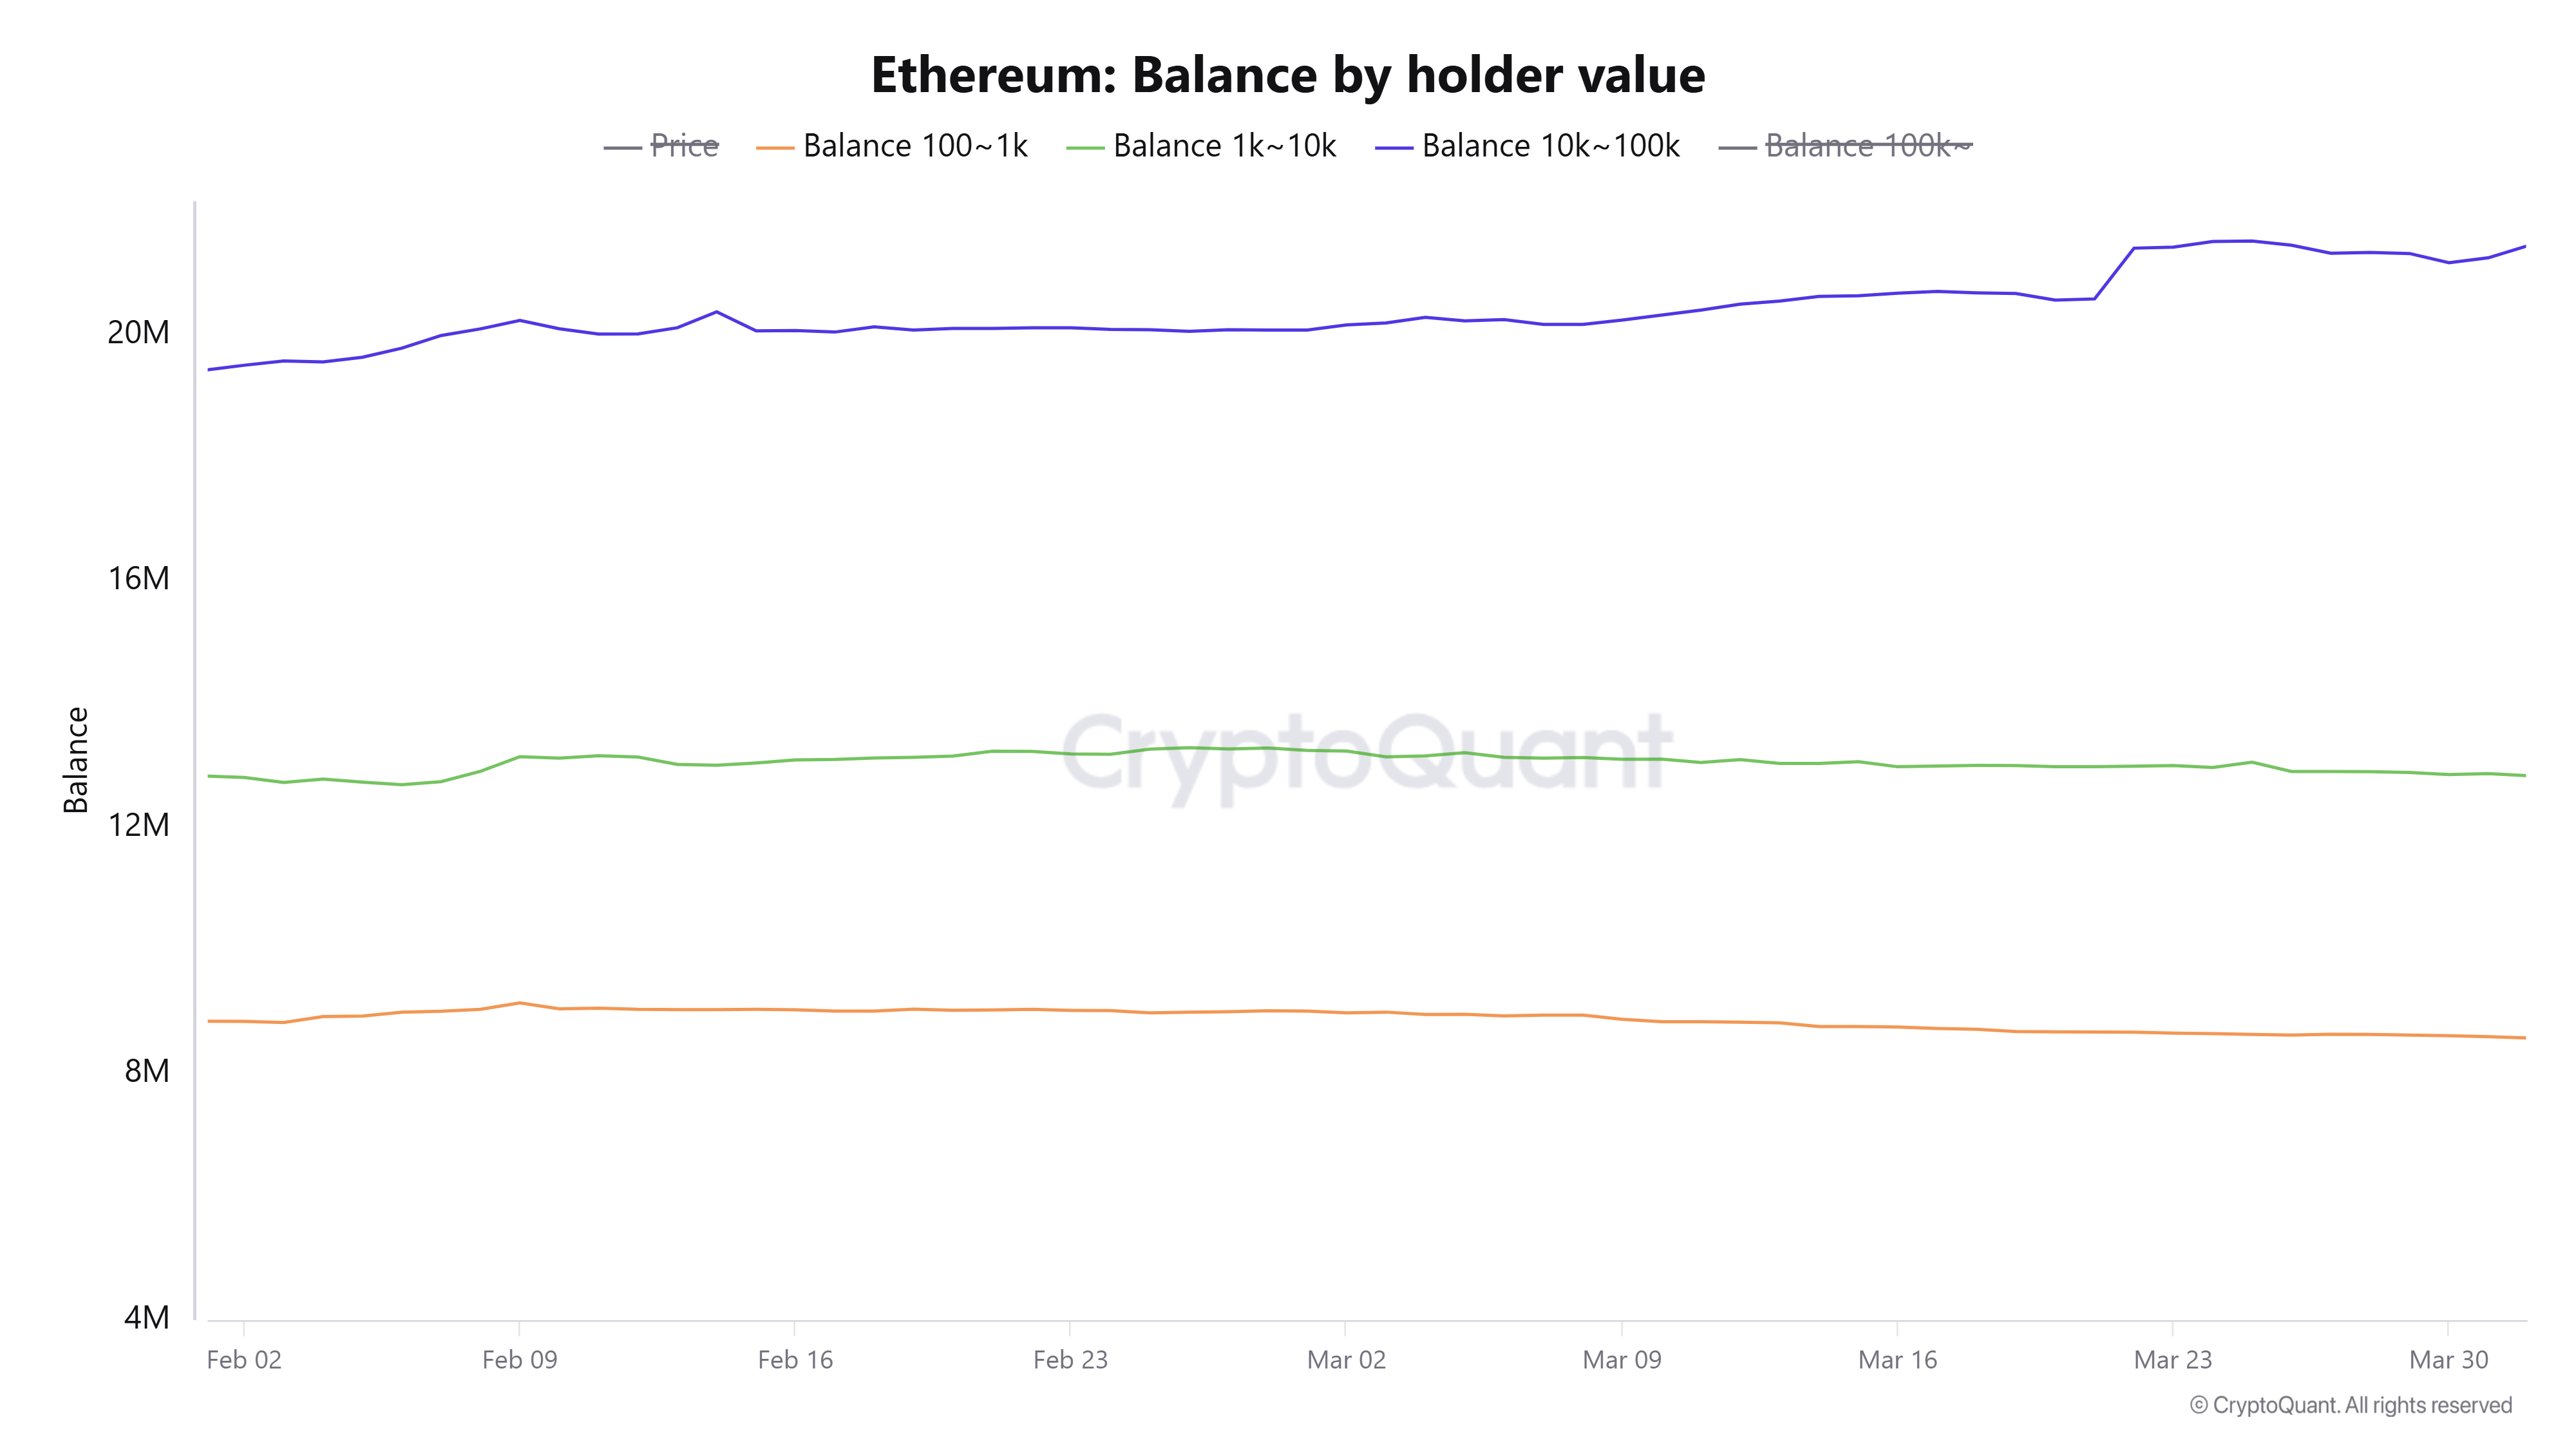The width and height of the screenshot is (2576, 1449).
Task: Select the Mar 23 date tick label
Action: click(x=2172, y=1360)
